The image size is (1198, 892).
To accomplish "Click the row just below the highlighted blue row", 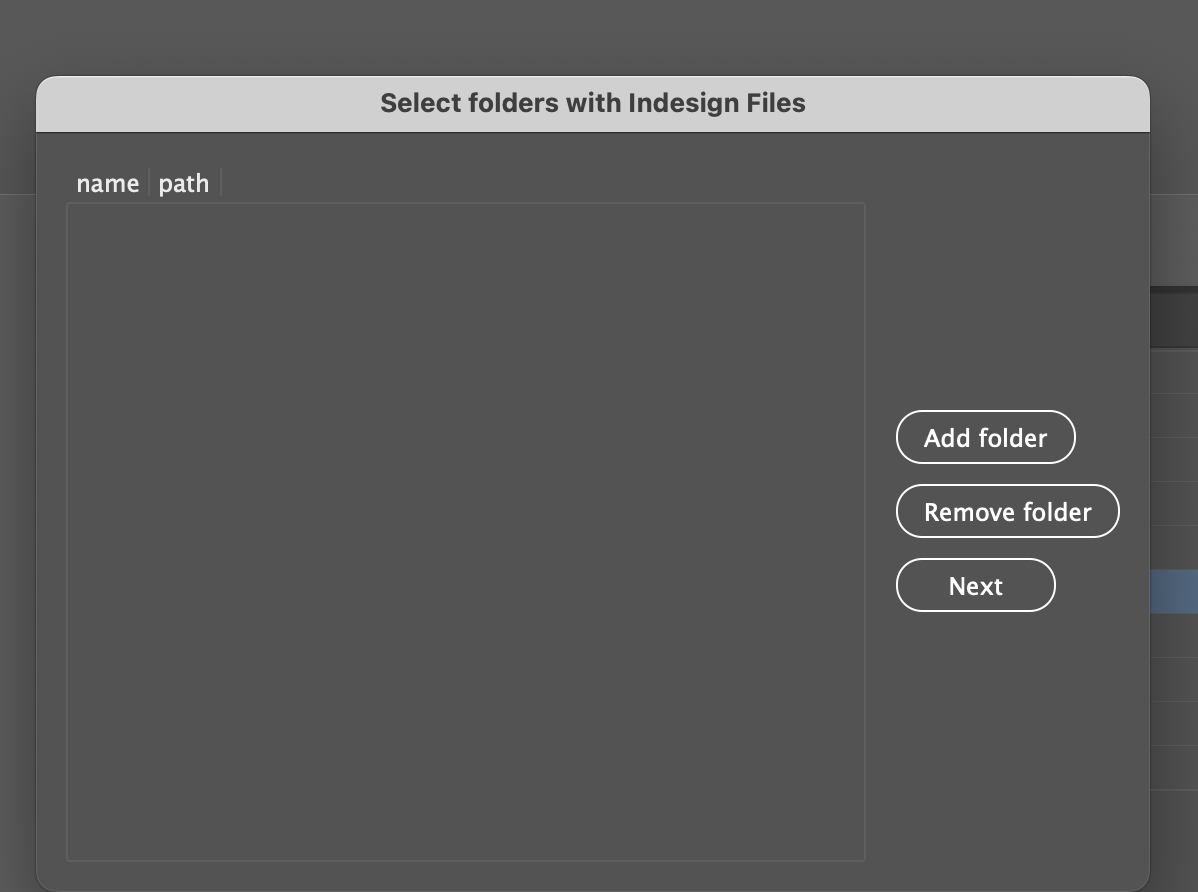I will coord(1174,635).
